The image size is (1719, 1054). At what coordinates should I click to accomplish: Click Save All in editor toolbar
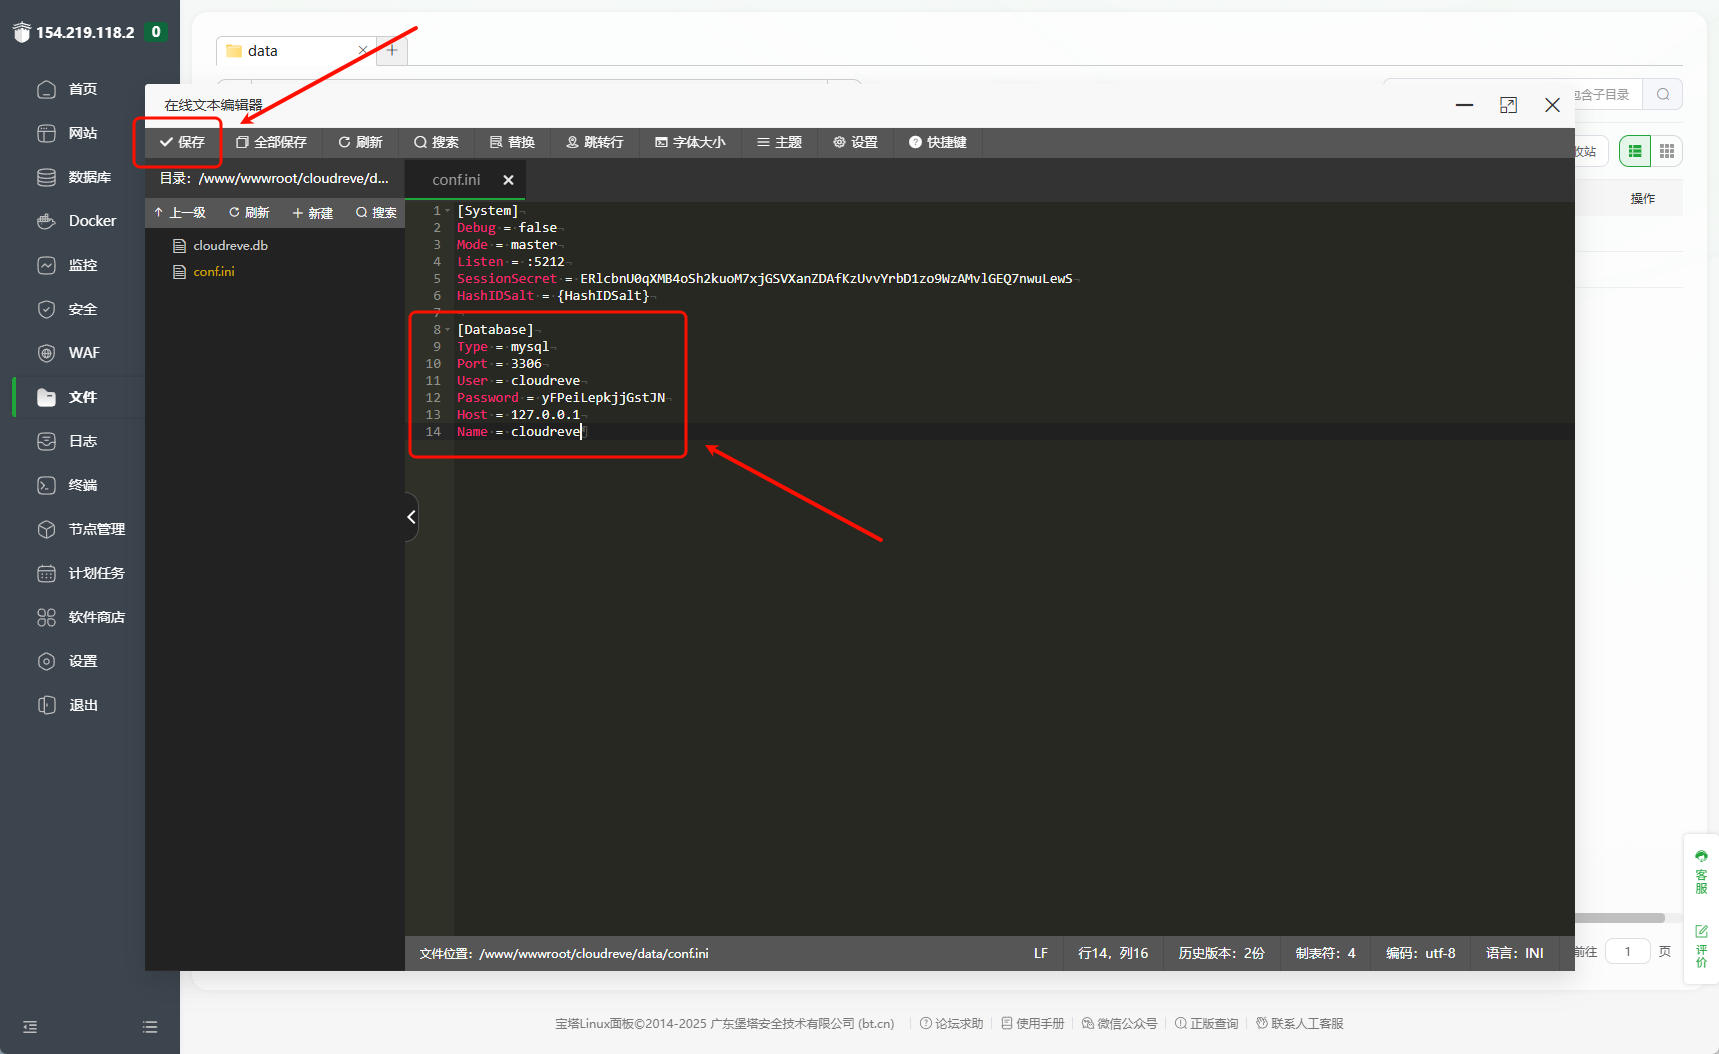pyautogui.click(x=271, y=142)
